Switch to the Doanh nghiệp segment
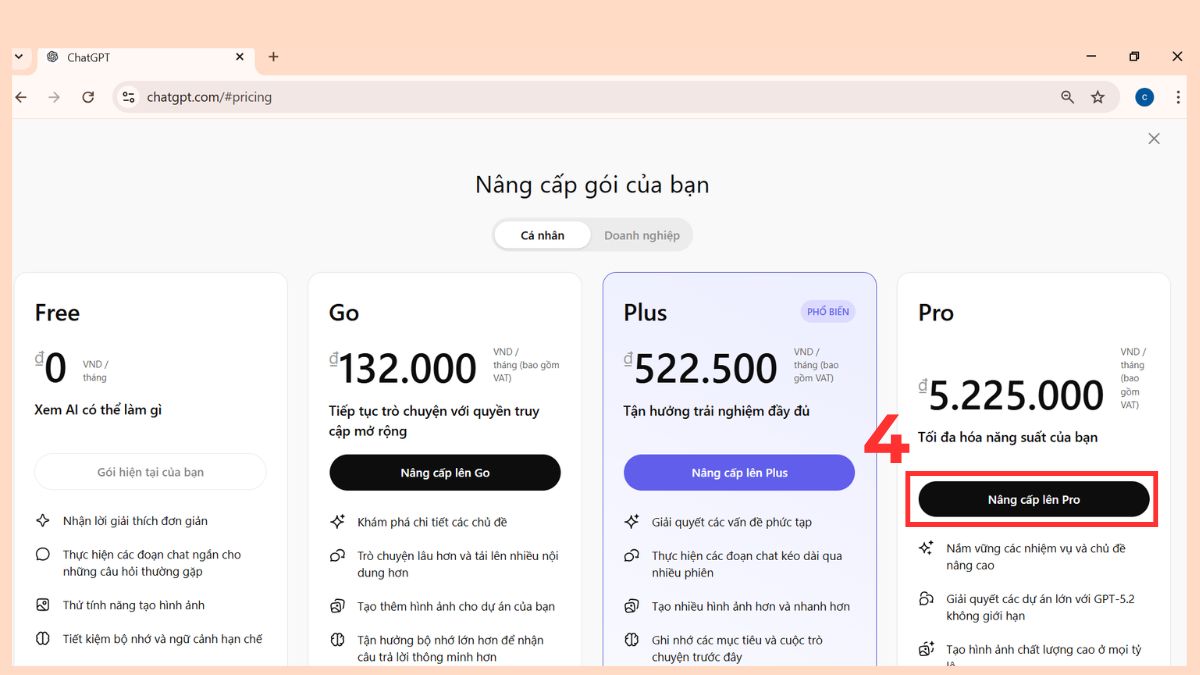1200x675 pixels. (x=641, y=235)
